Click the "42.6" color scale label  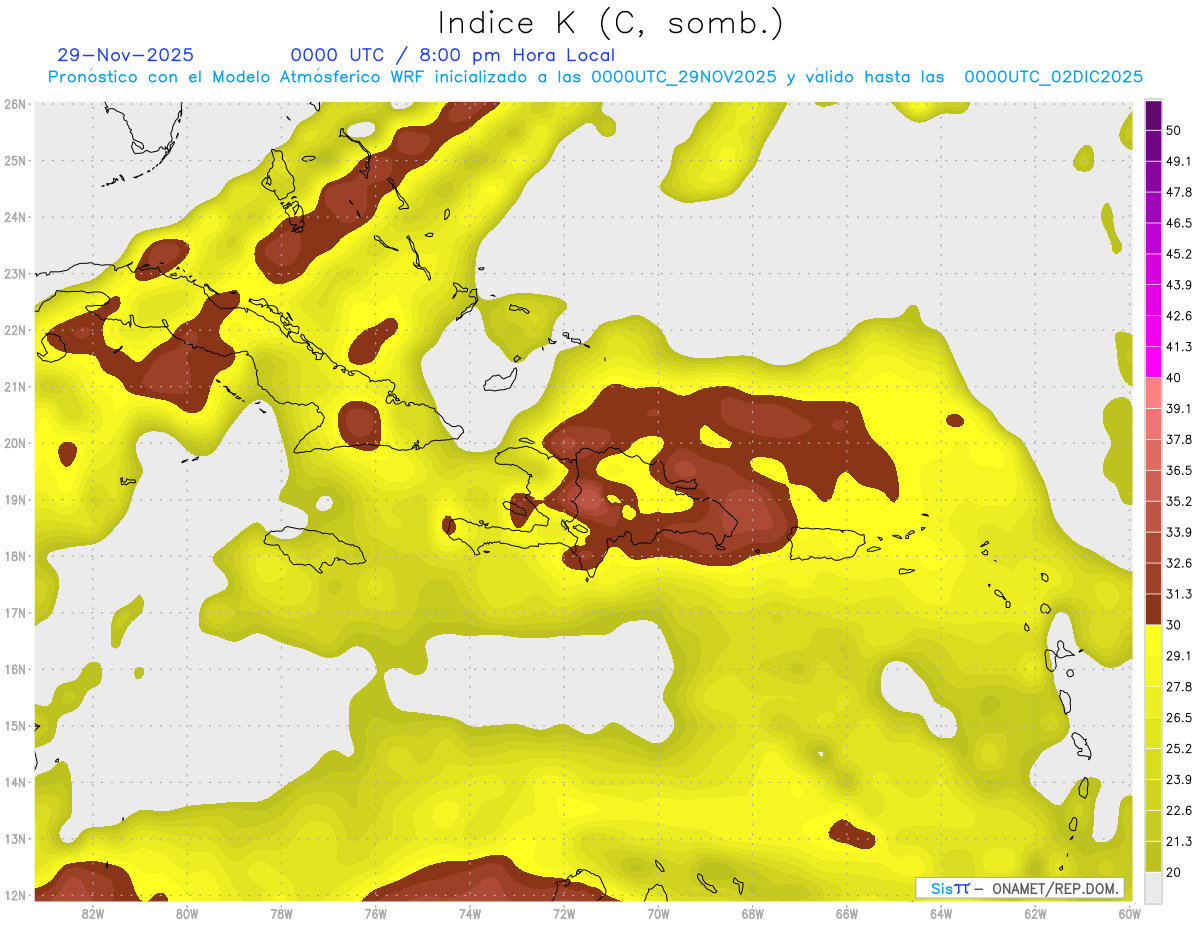[1179, 316]
